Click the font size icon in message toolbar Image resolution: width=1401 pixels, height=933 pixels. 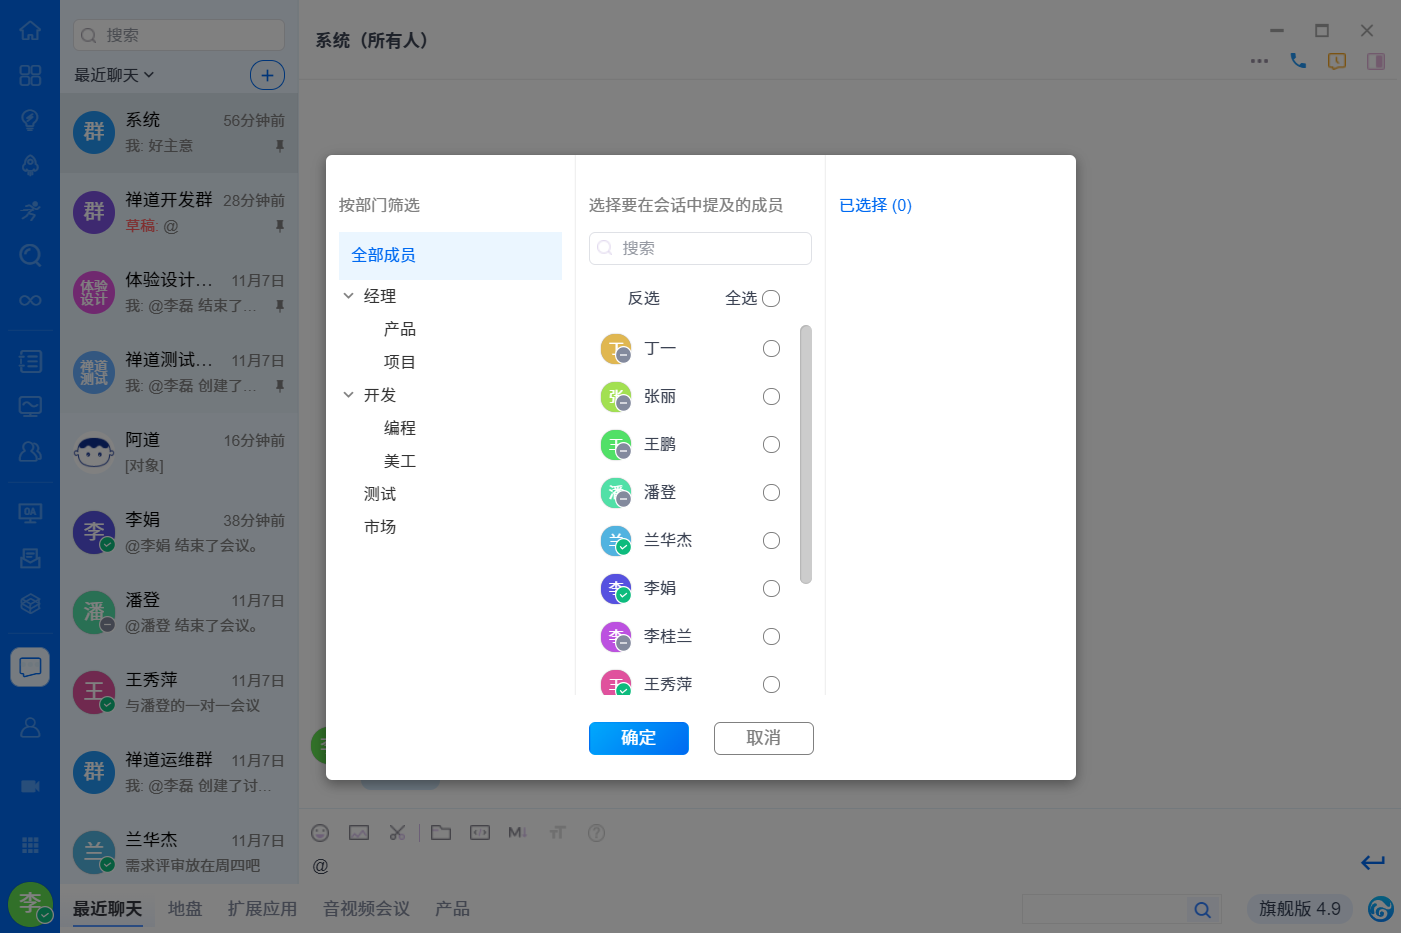557,832
